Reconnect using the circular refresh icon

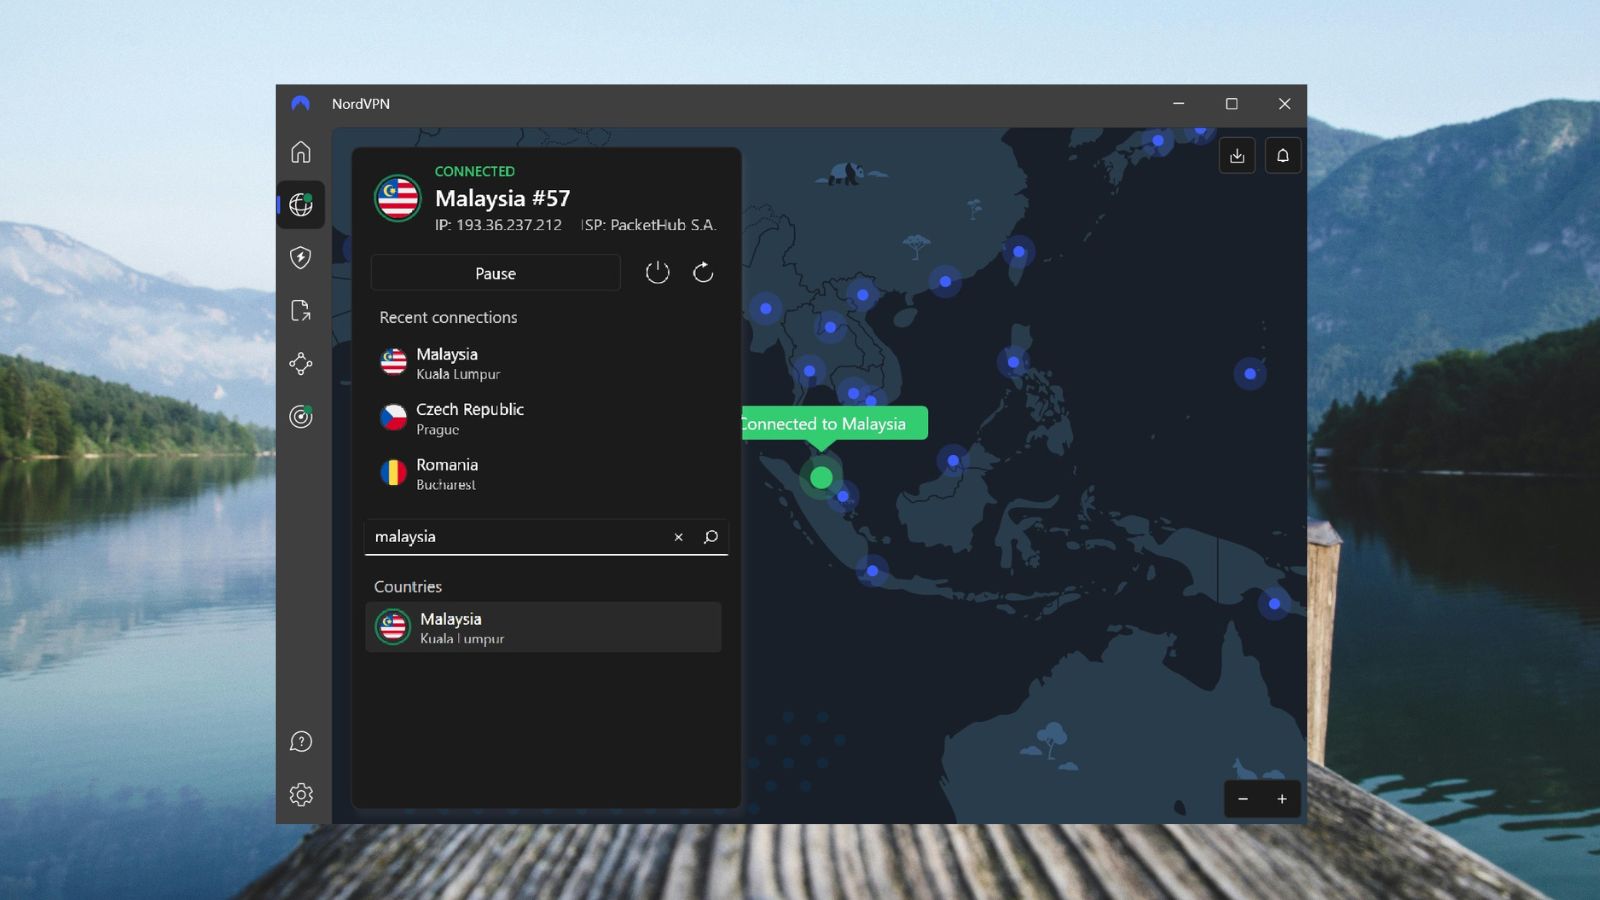pos(703,272)
